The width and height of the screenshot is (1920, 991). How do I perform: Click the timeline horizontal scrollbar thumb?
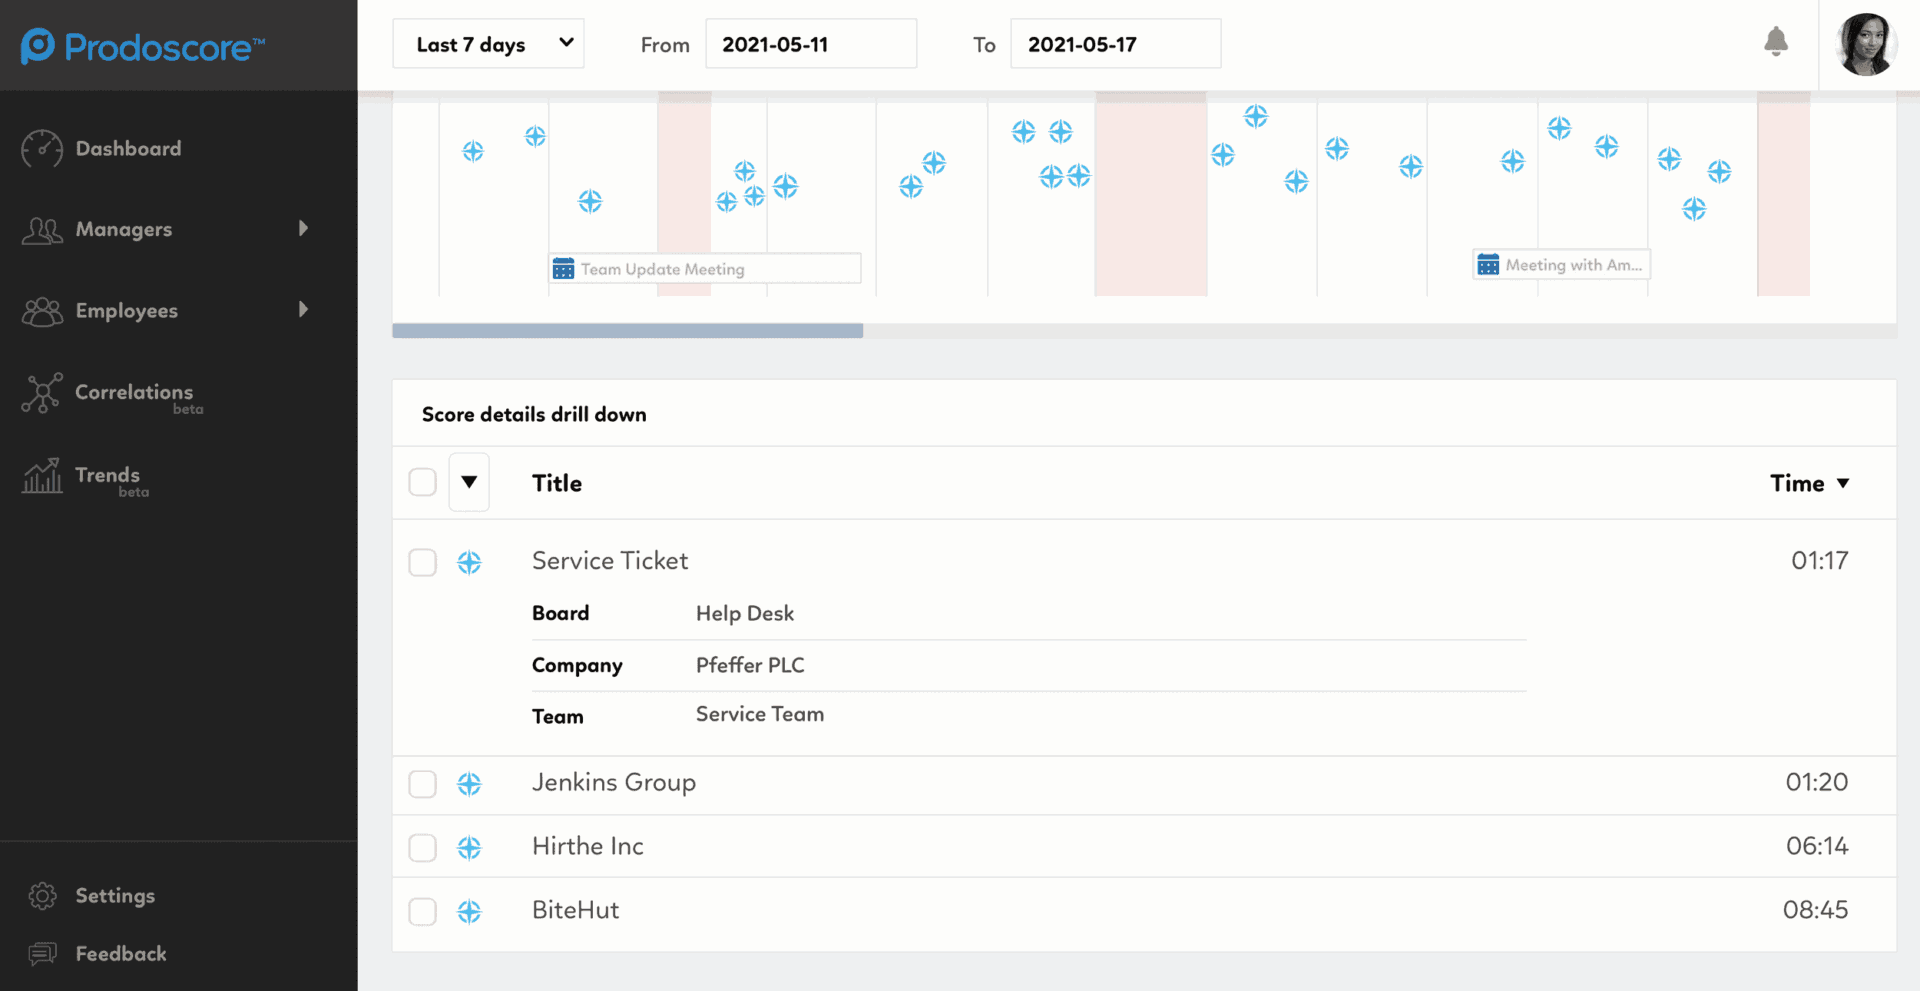point(628,331)
